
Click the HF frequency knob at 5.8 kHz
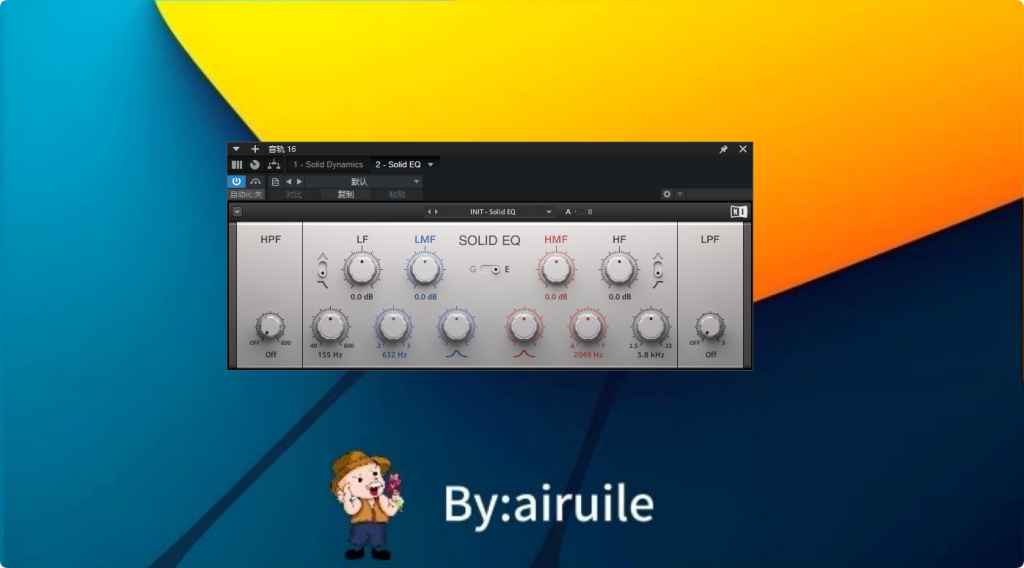(650, 327)
